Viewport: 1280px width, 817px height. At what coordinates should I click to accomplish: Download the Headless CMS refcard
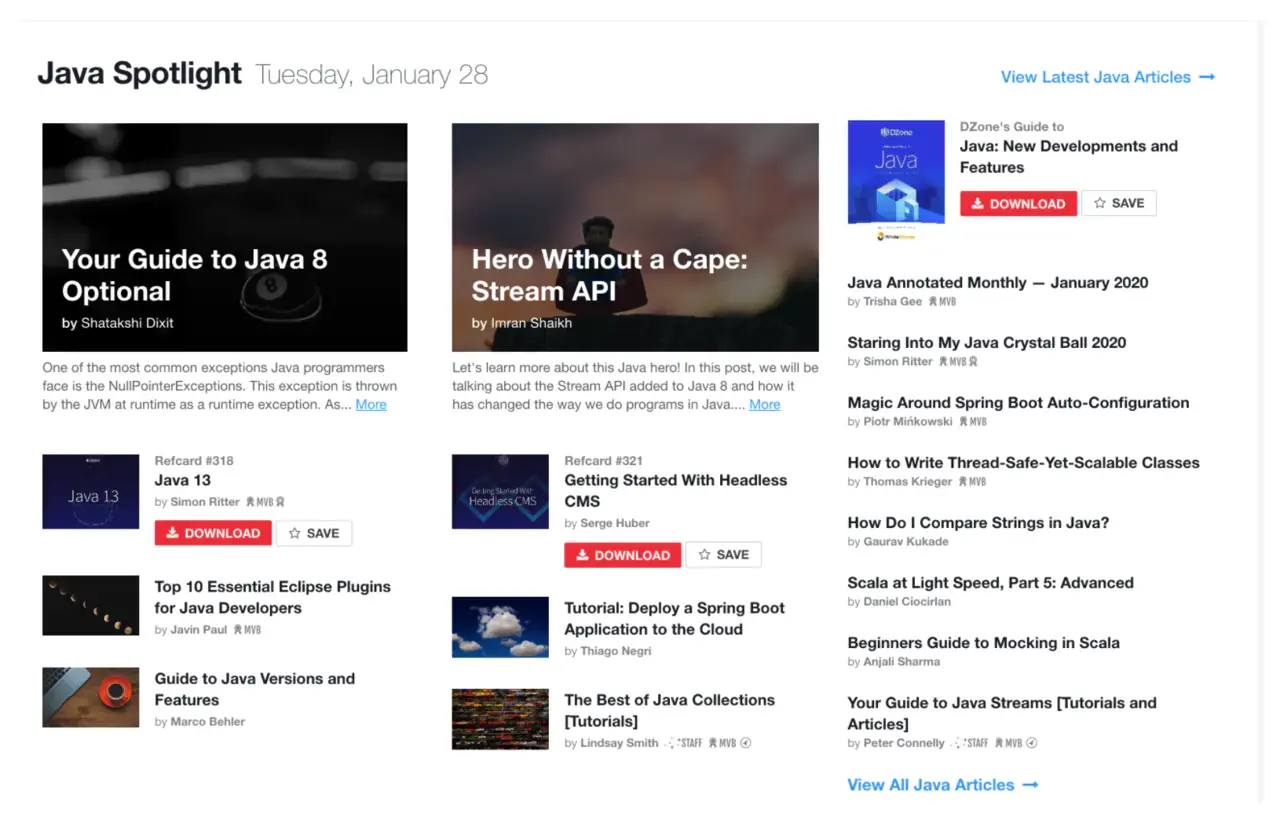[623, 555]
